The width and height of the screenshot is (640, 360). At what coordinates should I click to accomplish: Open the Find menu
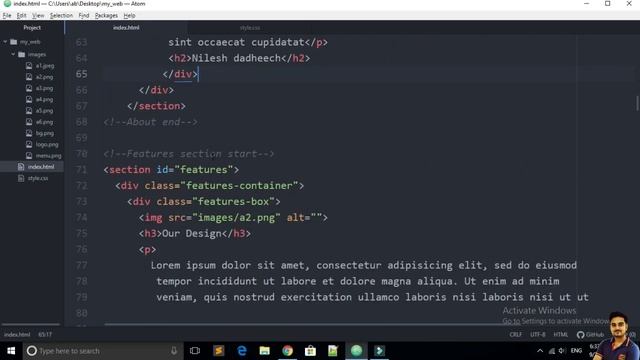tap(84, 16)
